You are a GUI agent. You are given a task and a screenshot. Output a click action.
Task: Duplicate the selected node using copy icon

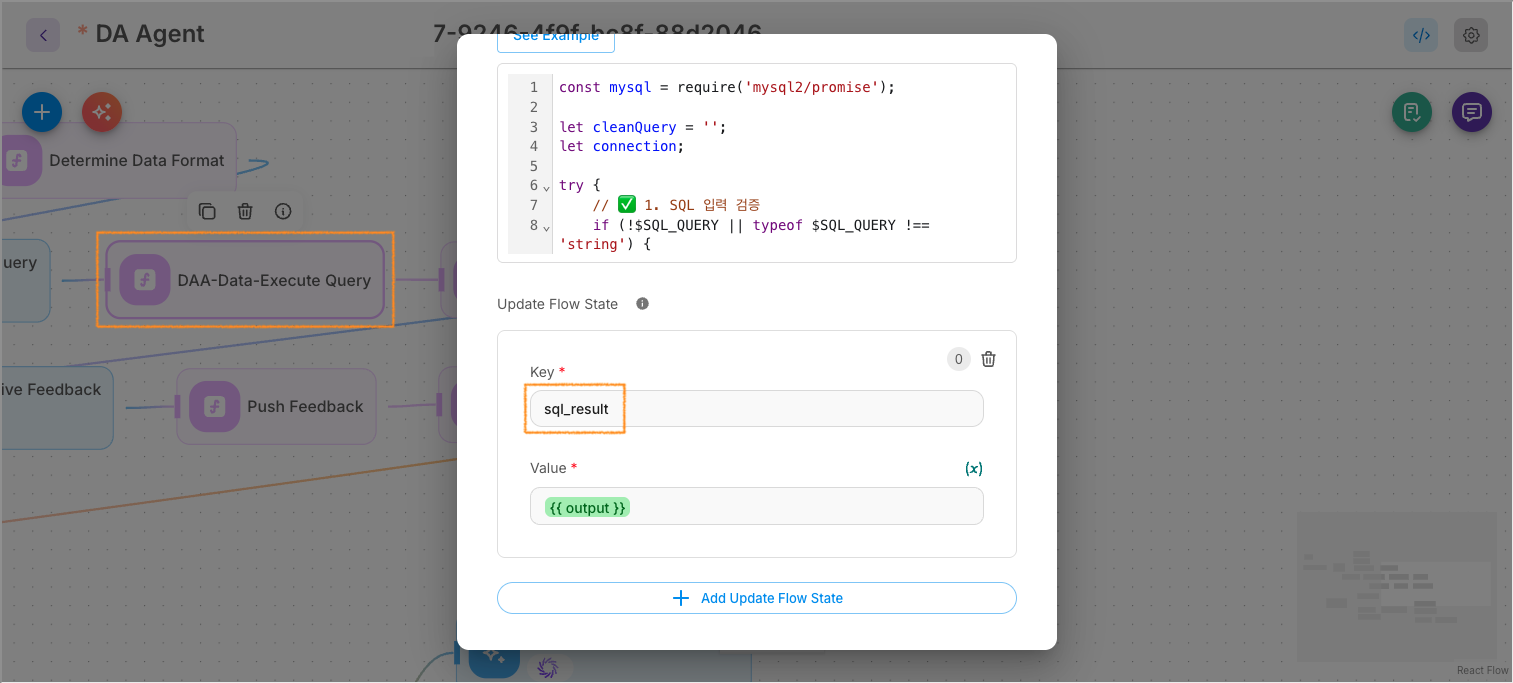(x=207, y=211)
